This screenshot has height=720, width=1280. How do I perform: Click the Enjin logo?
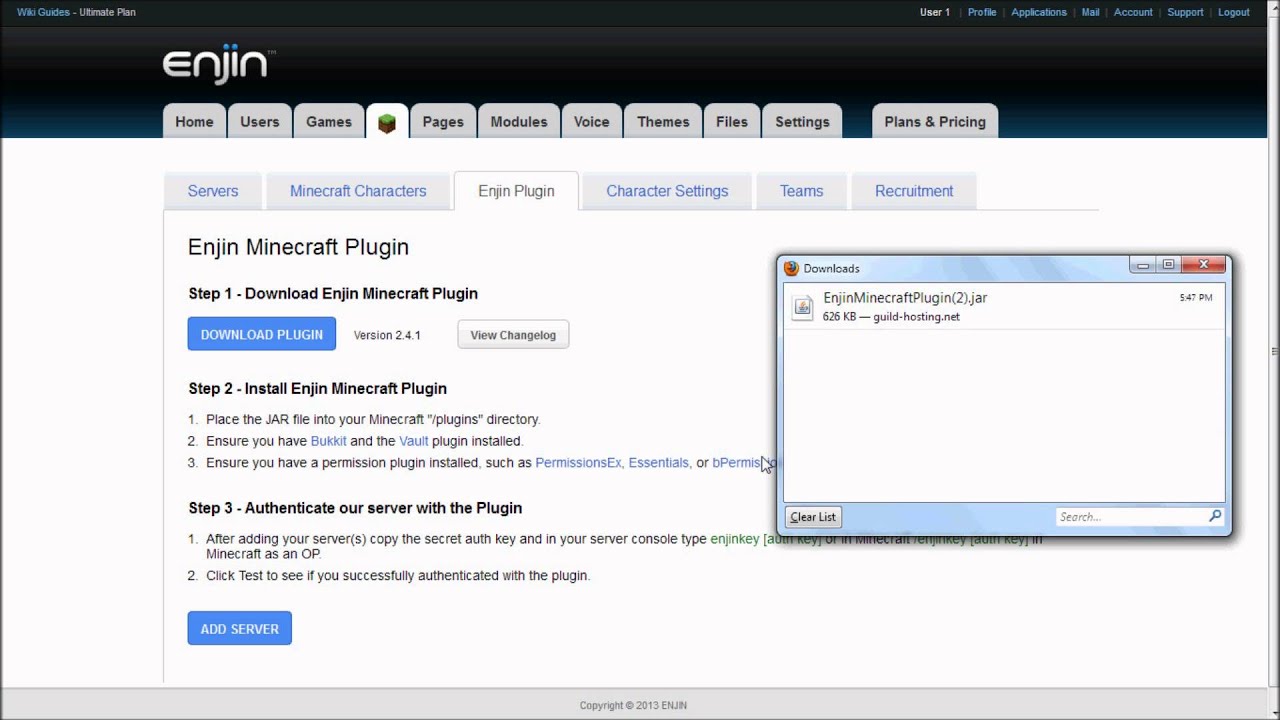tap(218, 65)
